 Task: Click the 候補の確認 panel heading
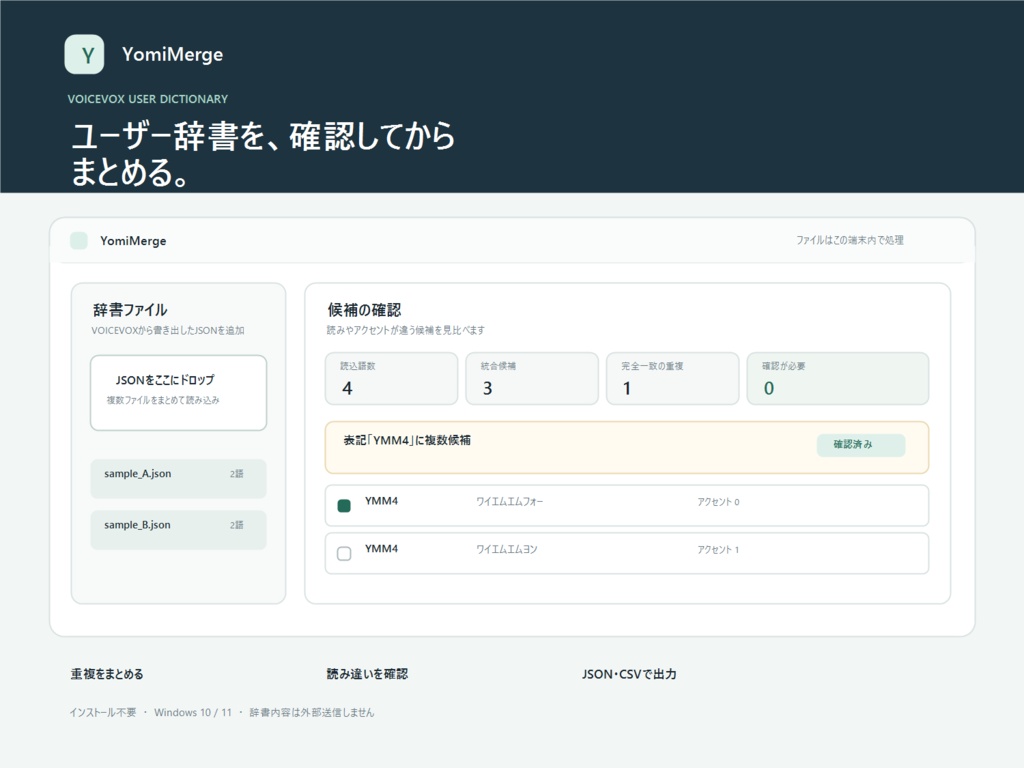pos(364,310)
